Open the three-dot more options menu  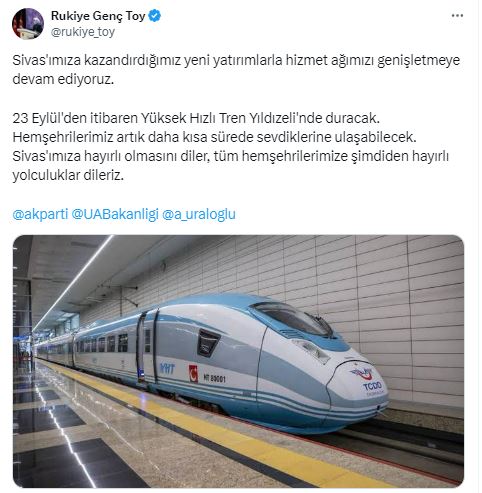[457, 16]
